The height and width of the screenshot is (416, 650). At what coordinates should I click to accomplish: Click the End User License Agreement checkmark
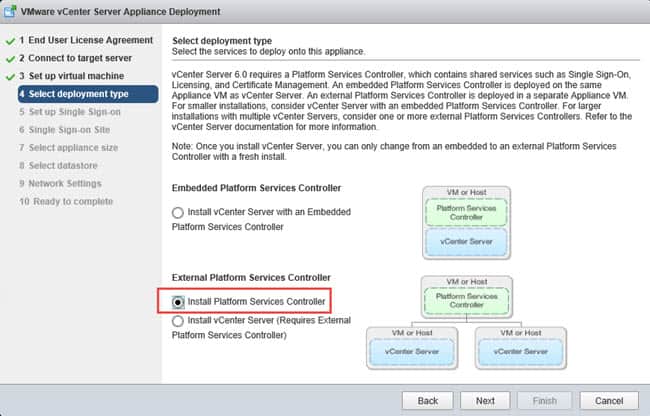(x=10, y=41)
